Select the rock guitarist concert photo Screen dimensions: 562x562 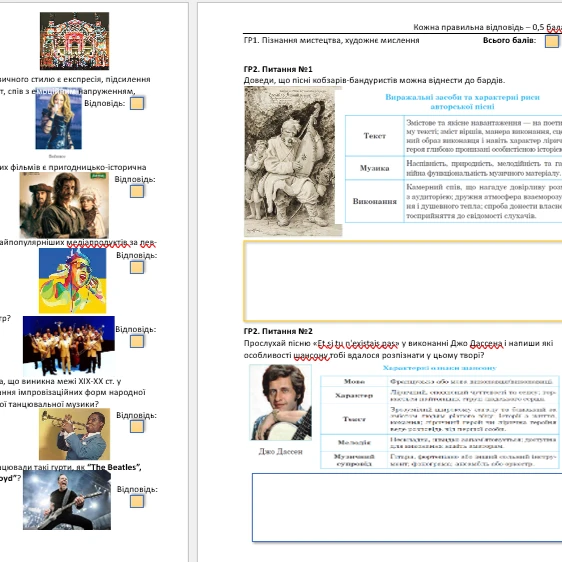[67, 500]
